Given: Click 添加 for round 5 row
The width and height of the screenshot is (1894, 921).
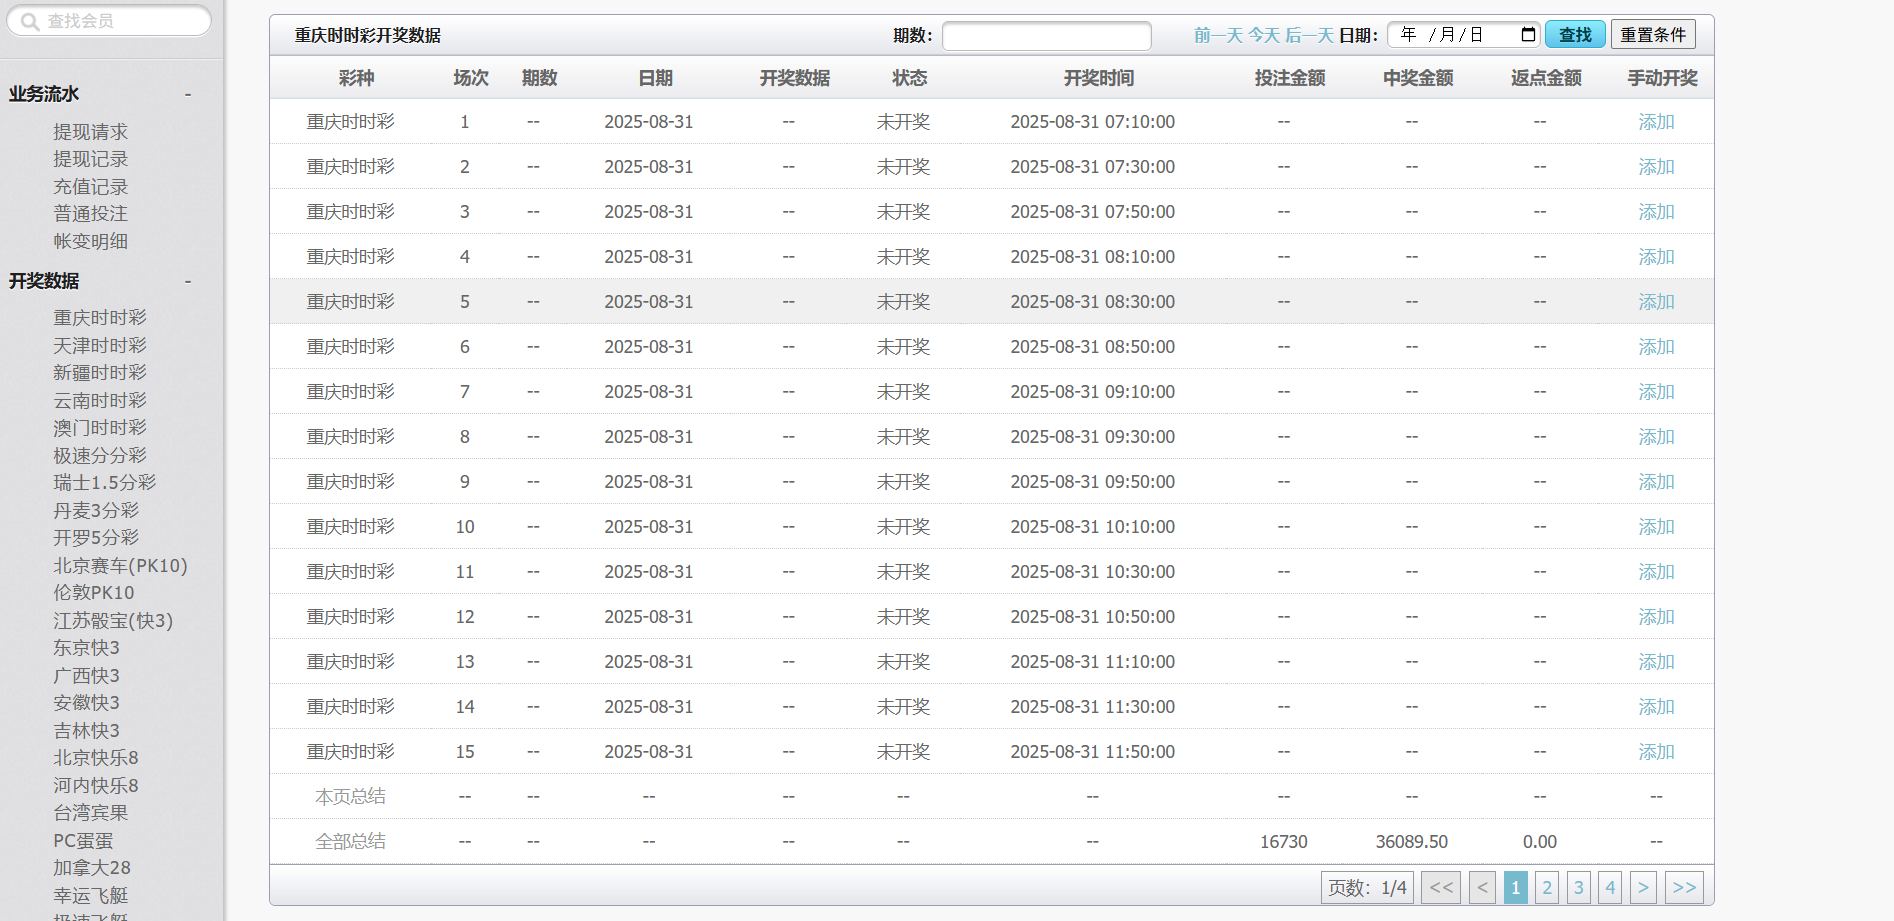Looking at the screenshot, I should click(1655, 302).
